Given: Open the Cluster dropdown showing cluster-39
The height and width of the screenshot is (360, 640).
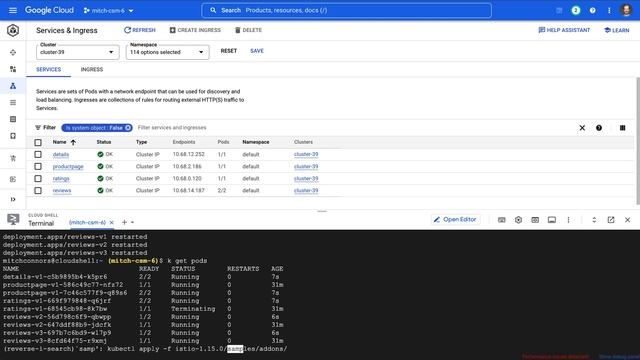Looking at the screenshot, I should click(x=78, y=52).
